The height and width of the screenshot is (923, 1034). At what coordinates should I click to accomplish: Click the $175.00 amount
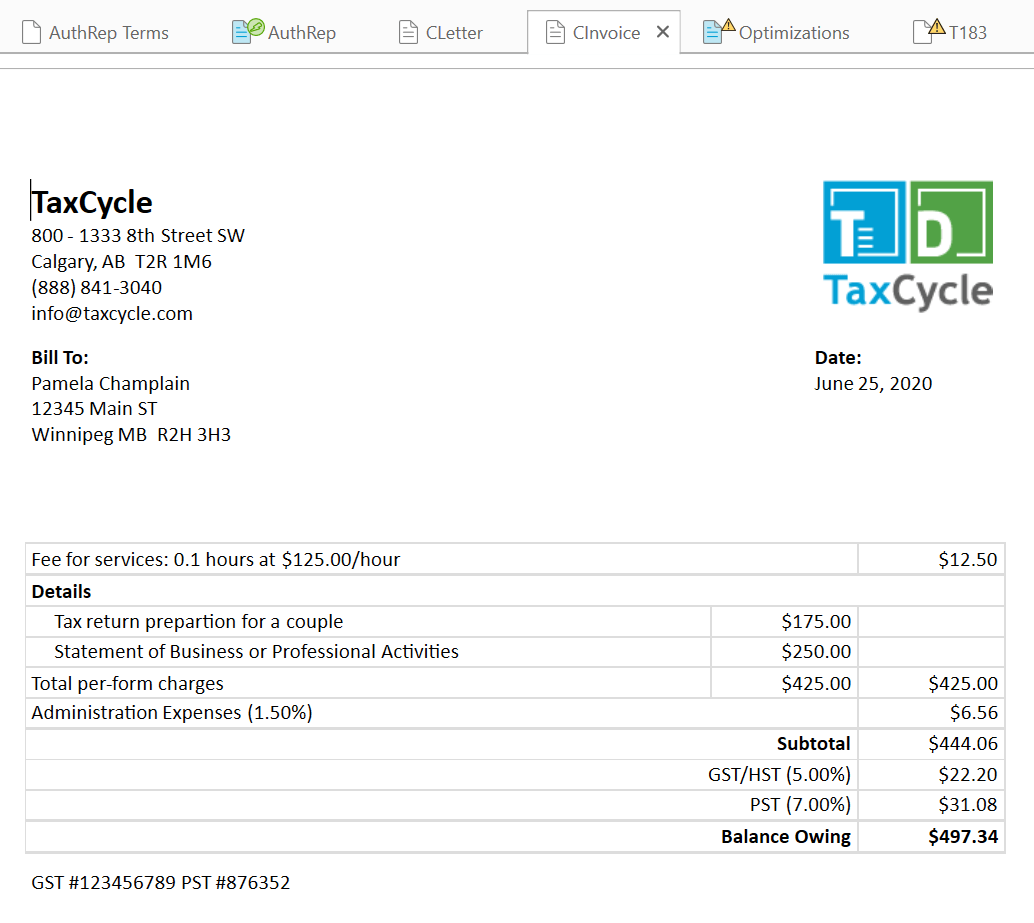click(816, 621)
